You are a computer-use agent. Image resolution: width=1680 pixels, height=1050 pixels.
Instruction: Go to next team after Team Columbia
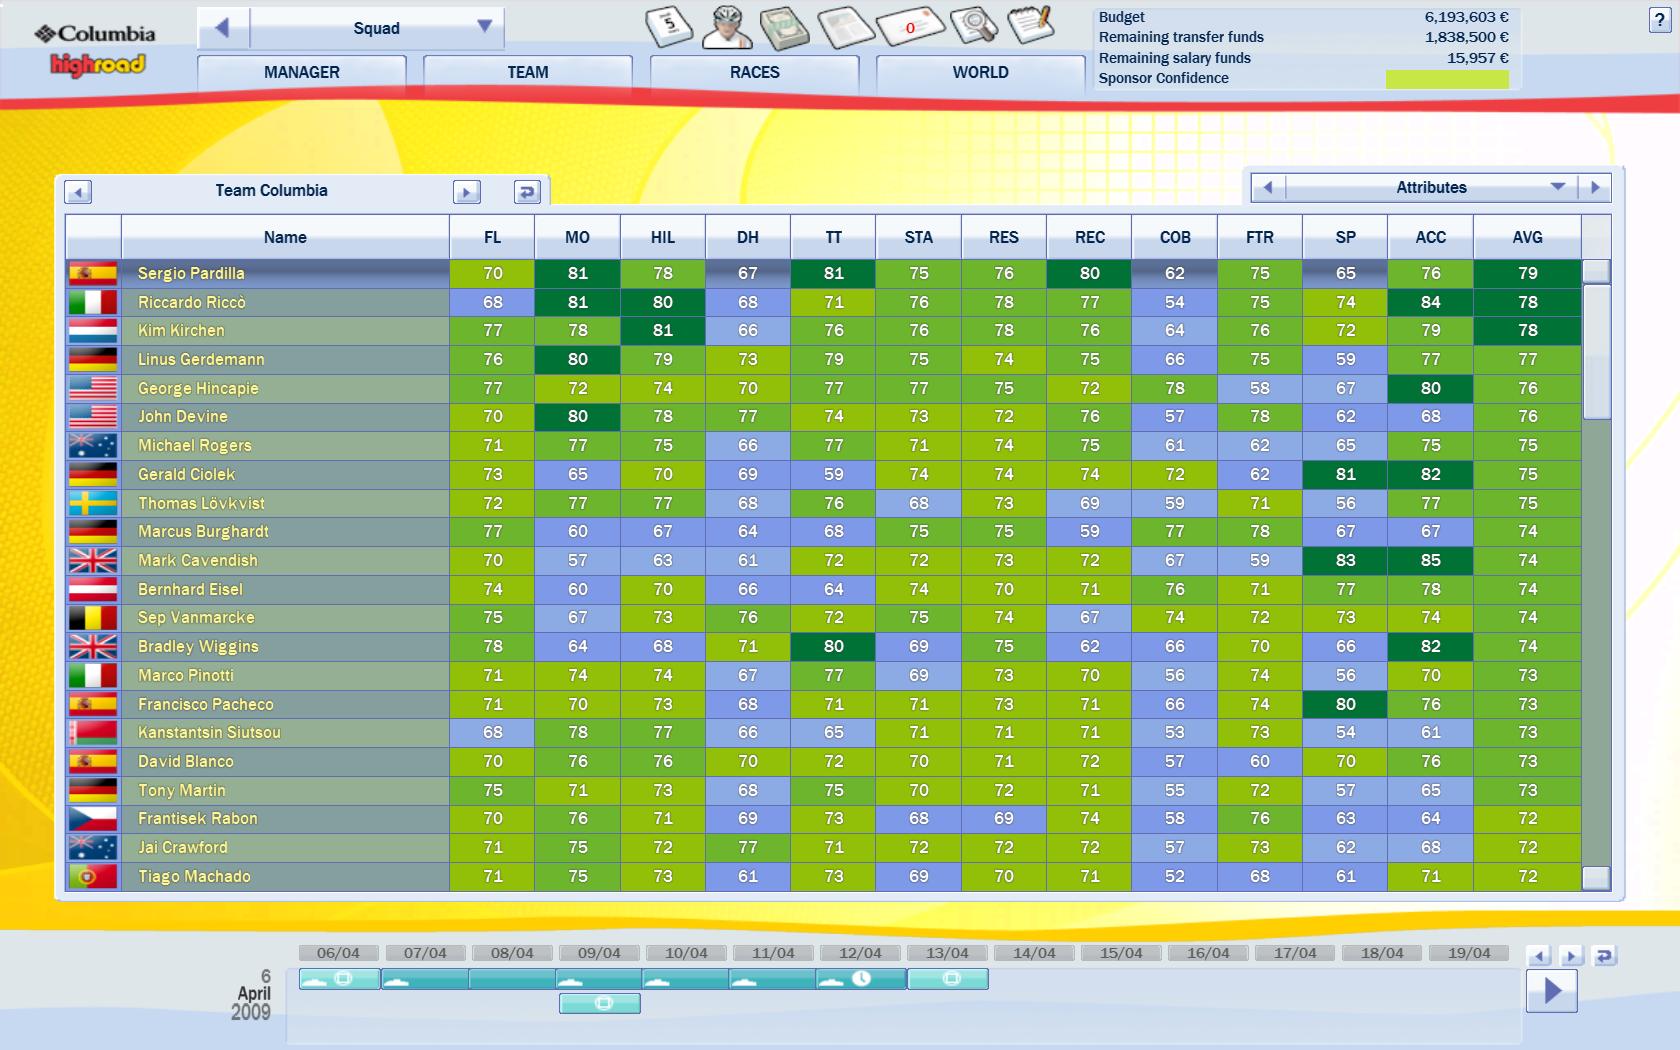466,191
